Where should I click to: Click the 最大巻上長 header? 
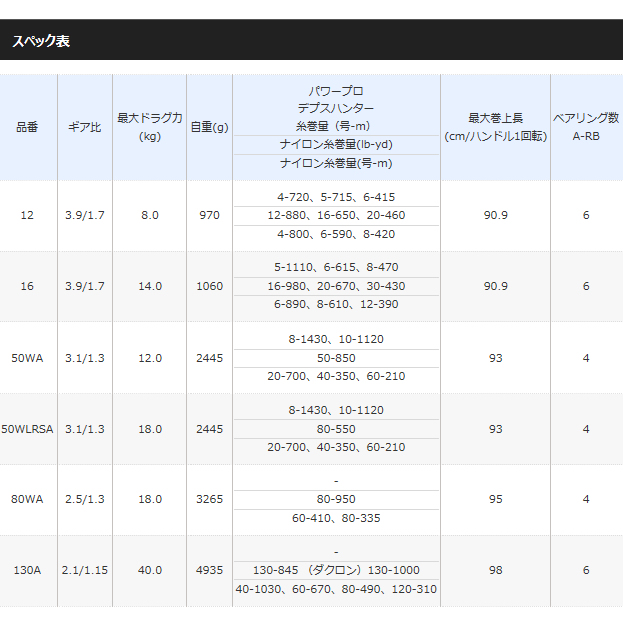pos(495,127)
